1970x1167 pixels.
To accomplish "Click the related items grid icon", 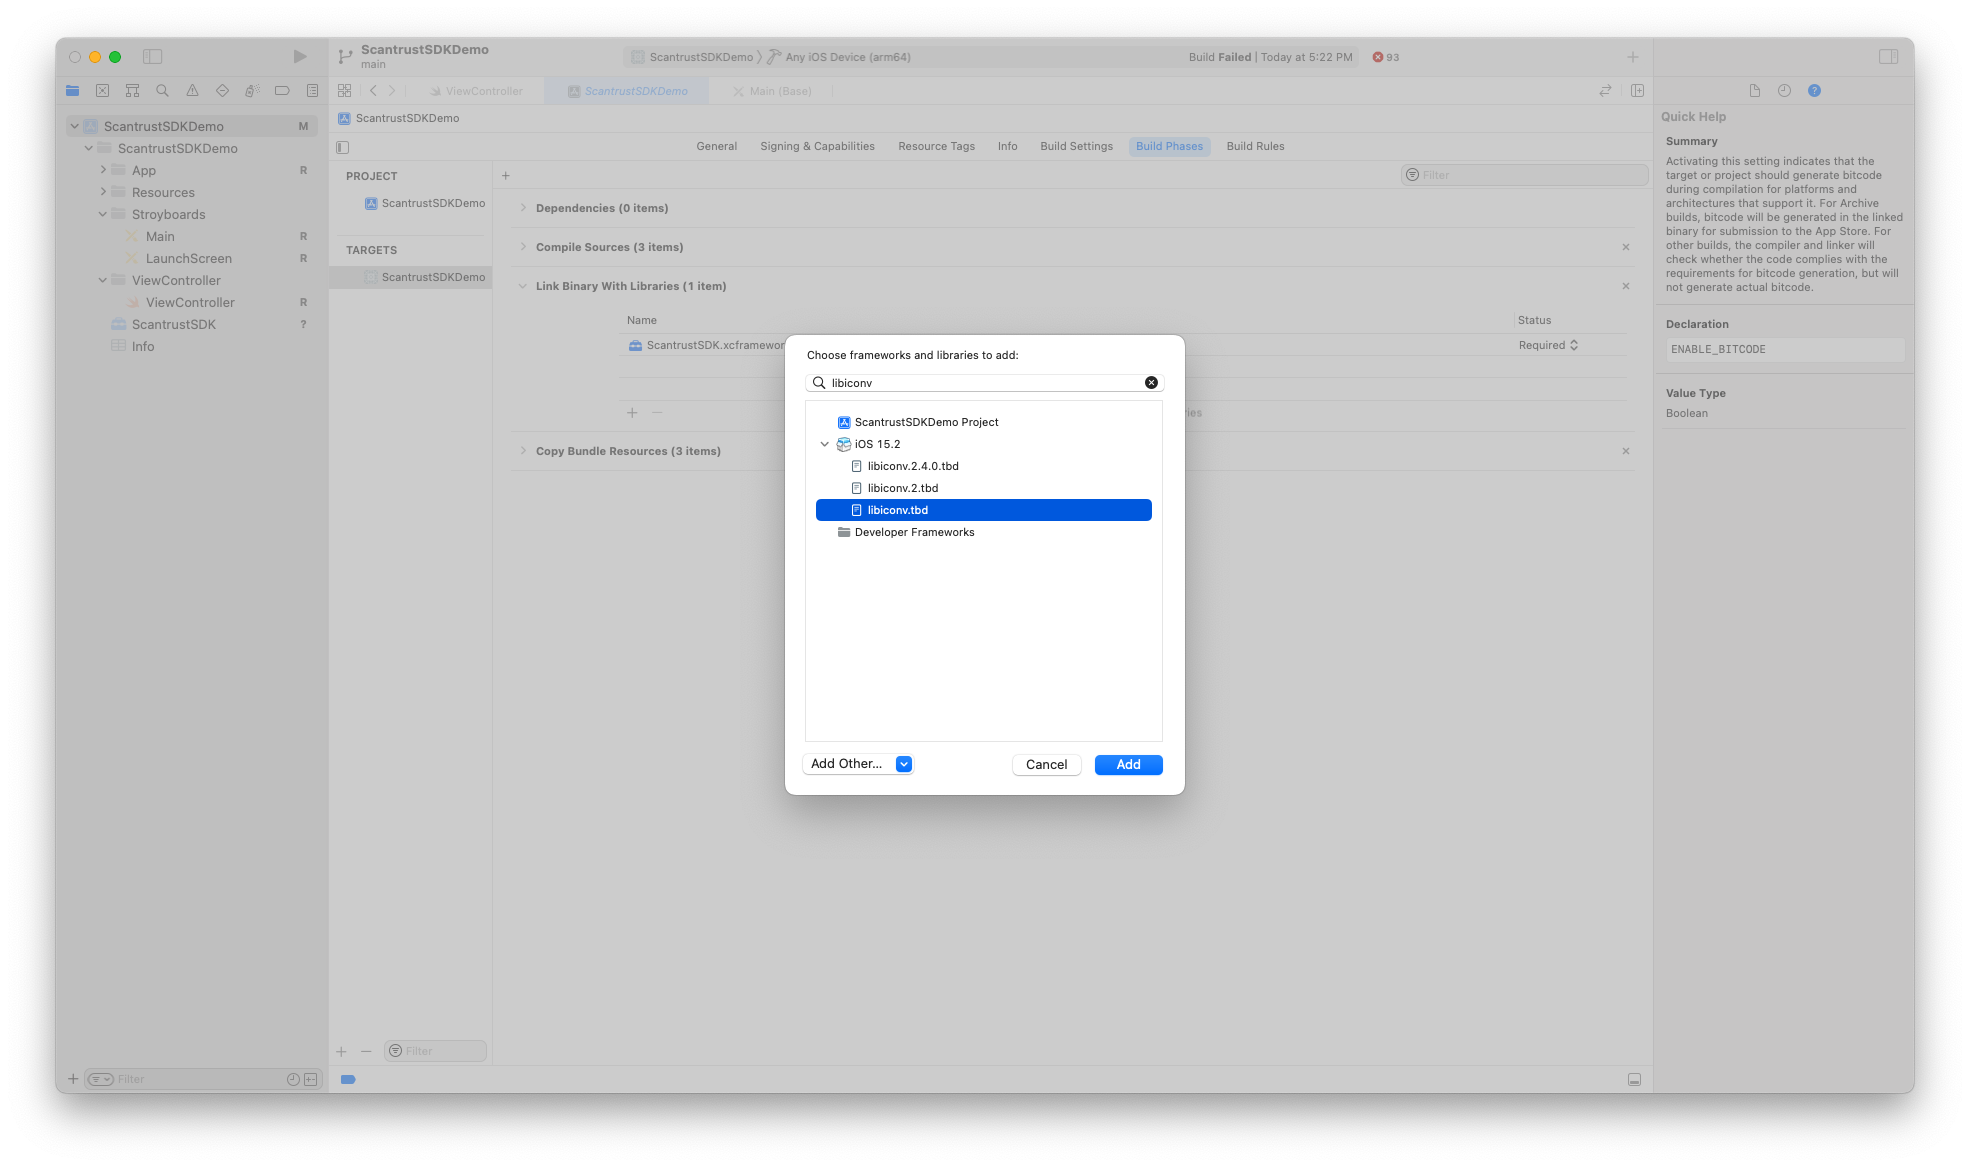I will coord(344,91).
